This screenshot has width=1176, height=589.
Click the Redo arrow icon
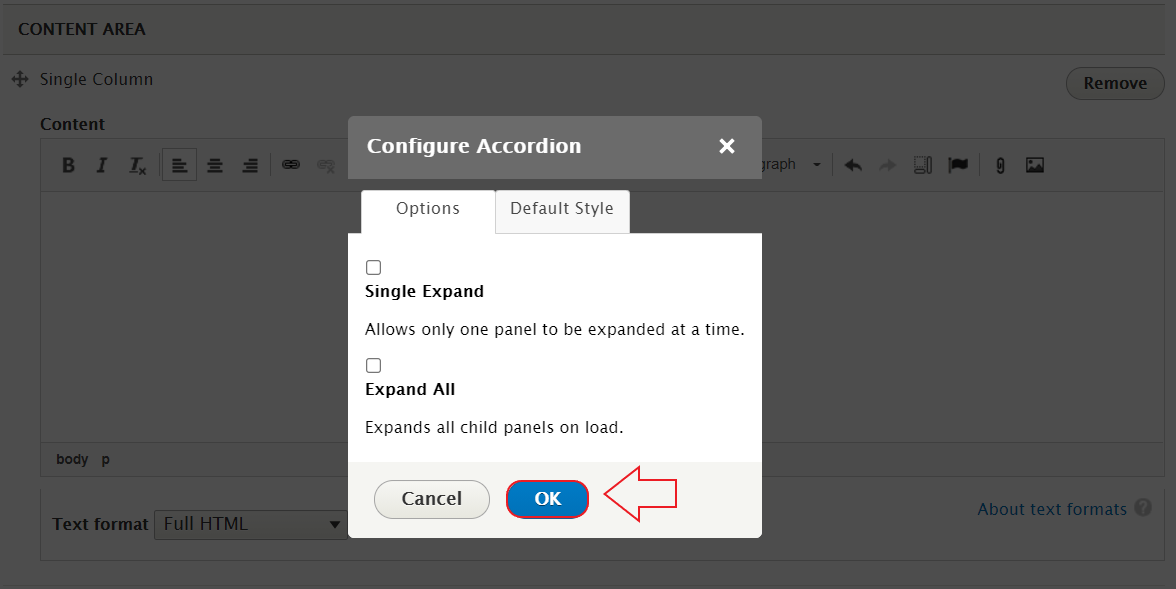coord(887,164)
